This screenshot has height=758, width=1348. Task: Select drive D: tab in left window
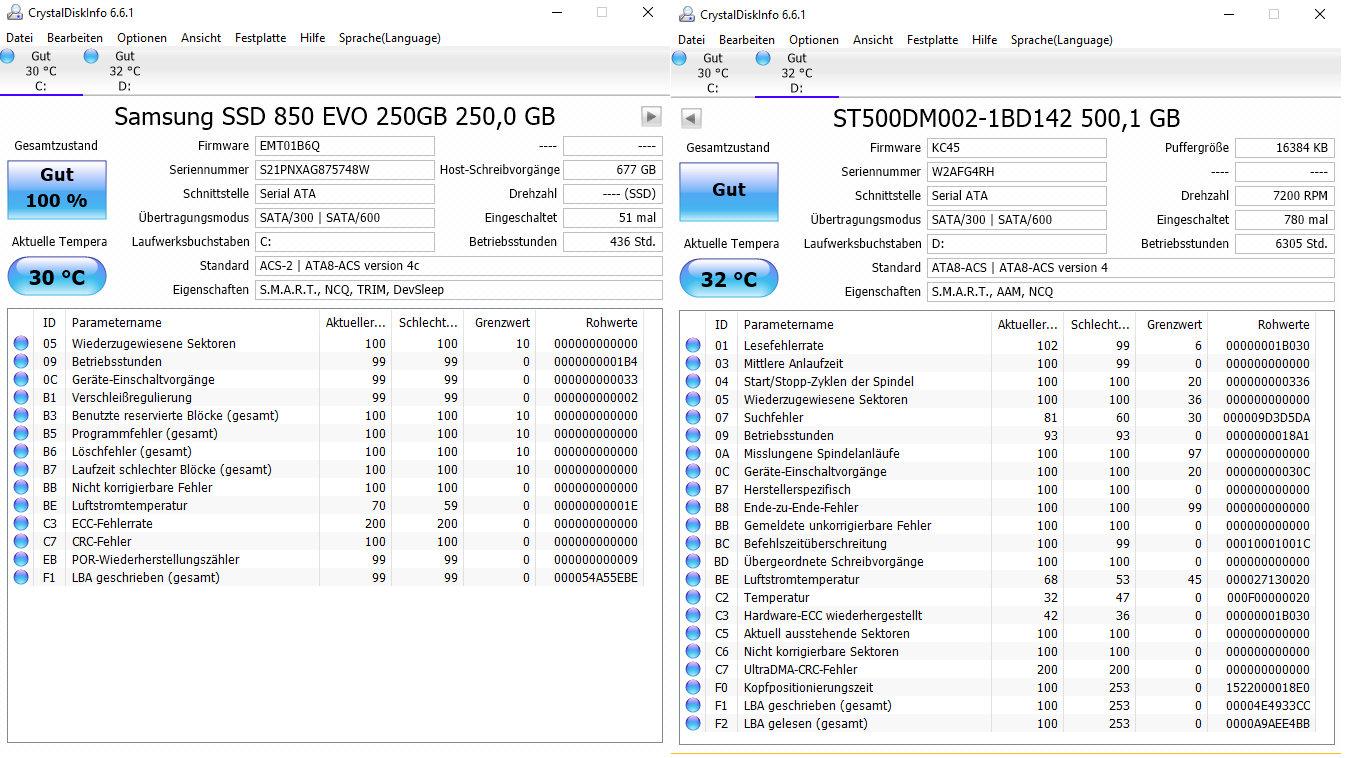125,71
